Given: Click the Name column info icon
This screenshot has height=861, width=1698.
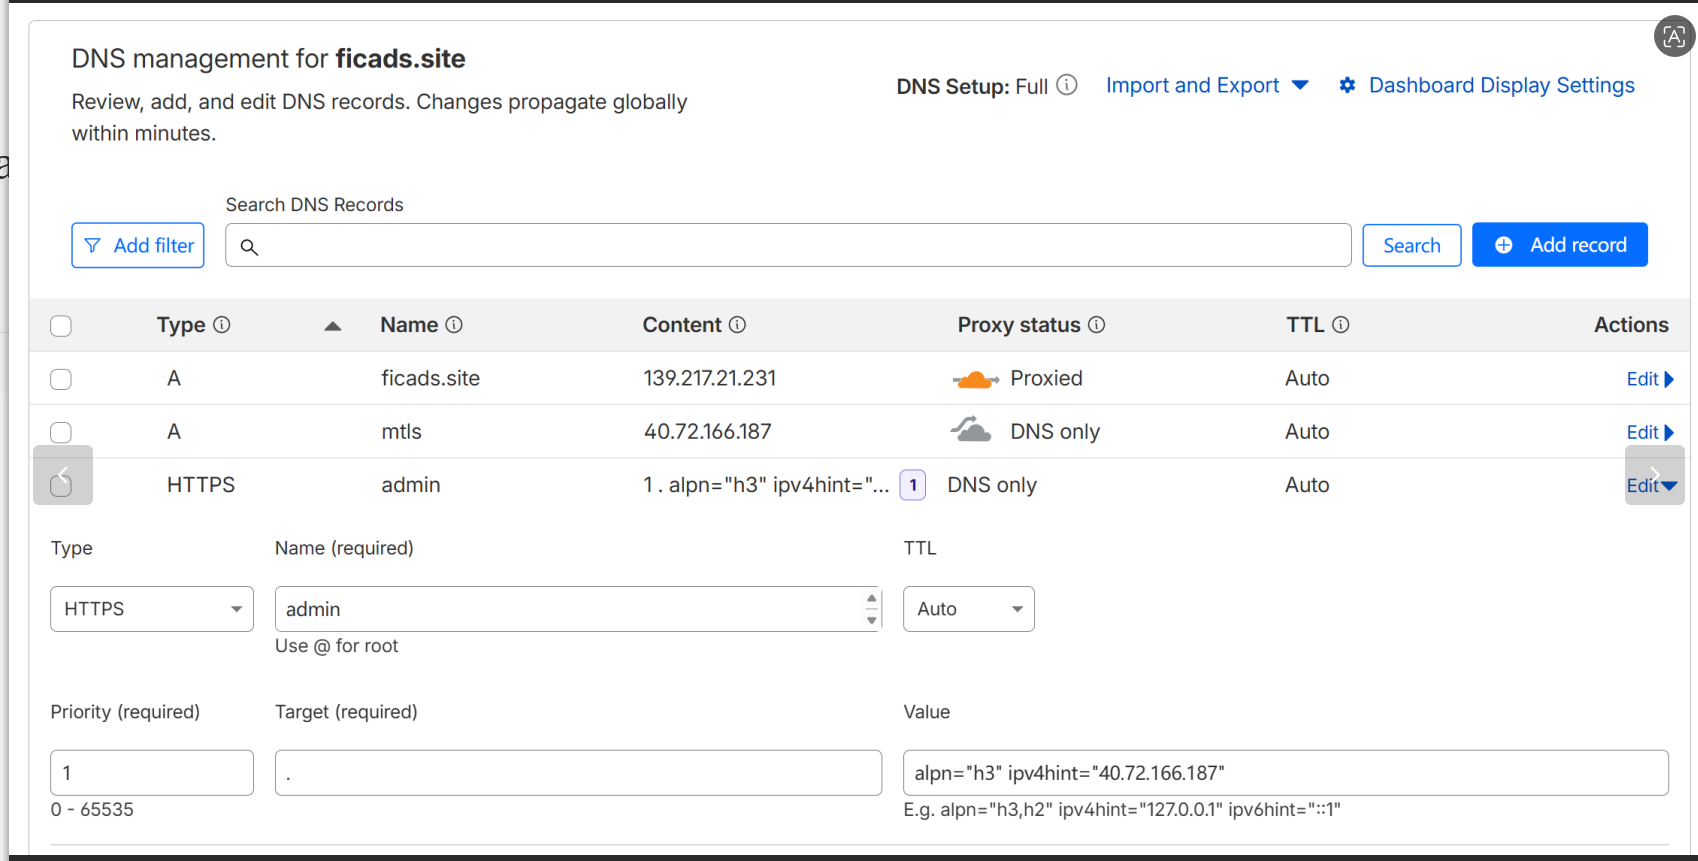Looking at the screenshot, I should point(454,325).
